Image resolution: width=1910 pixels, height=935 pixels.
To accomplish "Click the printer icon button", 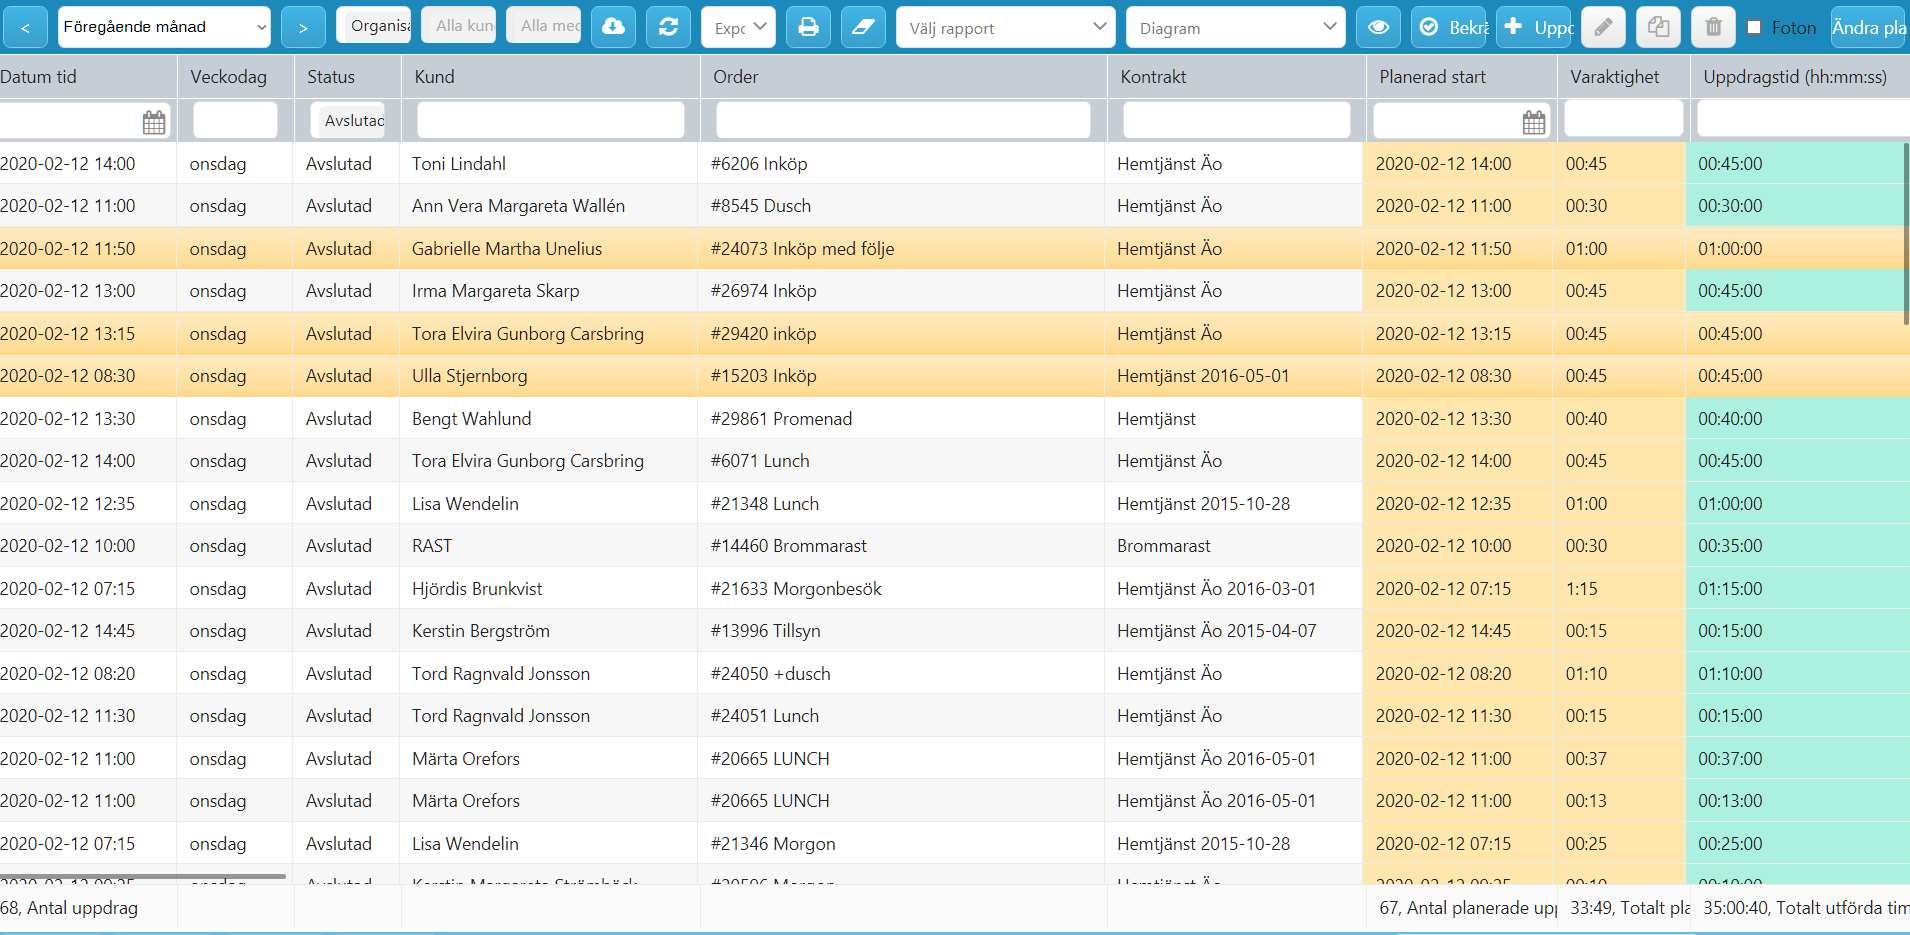I will (808, 27).
